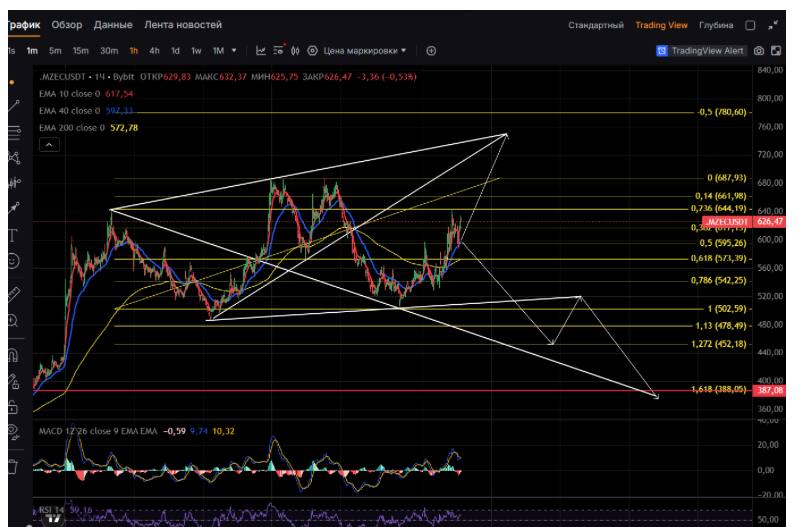812x527 pixels.
Task: Select the 1d timeframe
Action: pos(176,51)
